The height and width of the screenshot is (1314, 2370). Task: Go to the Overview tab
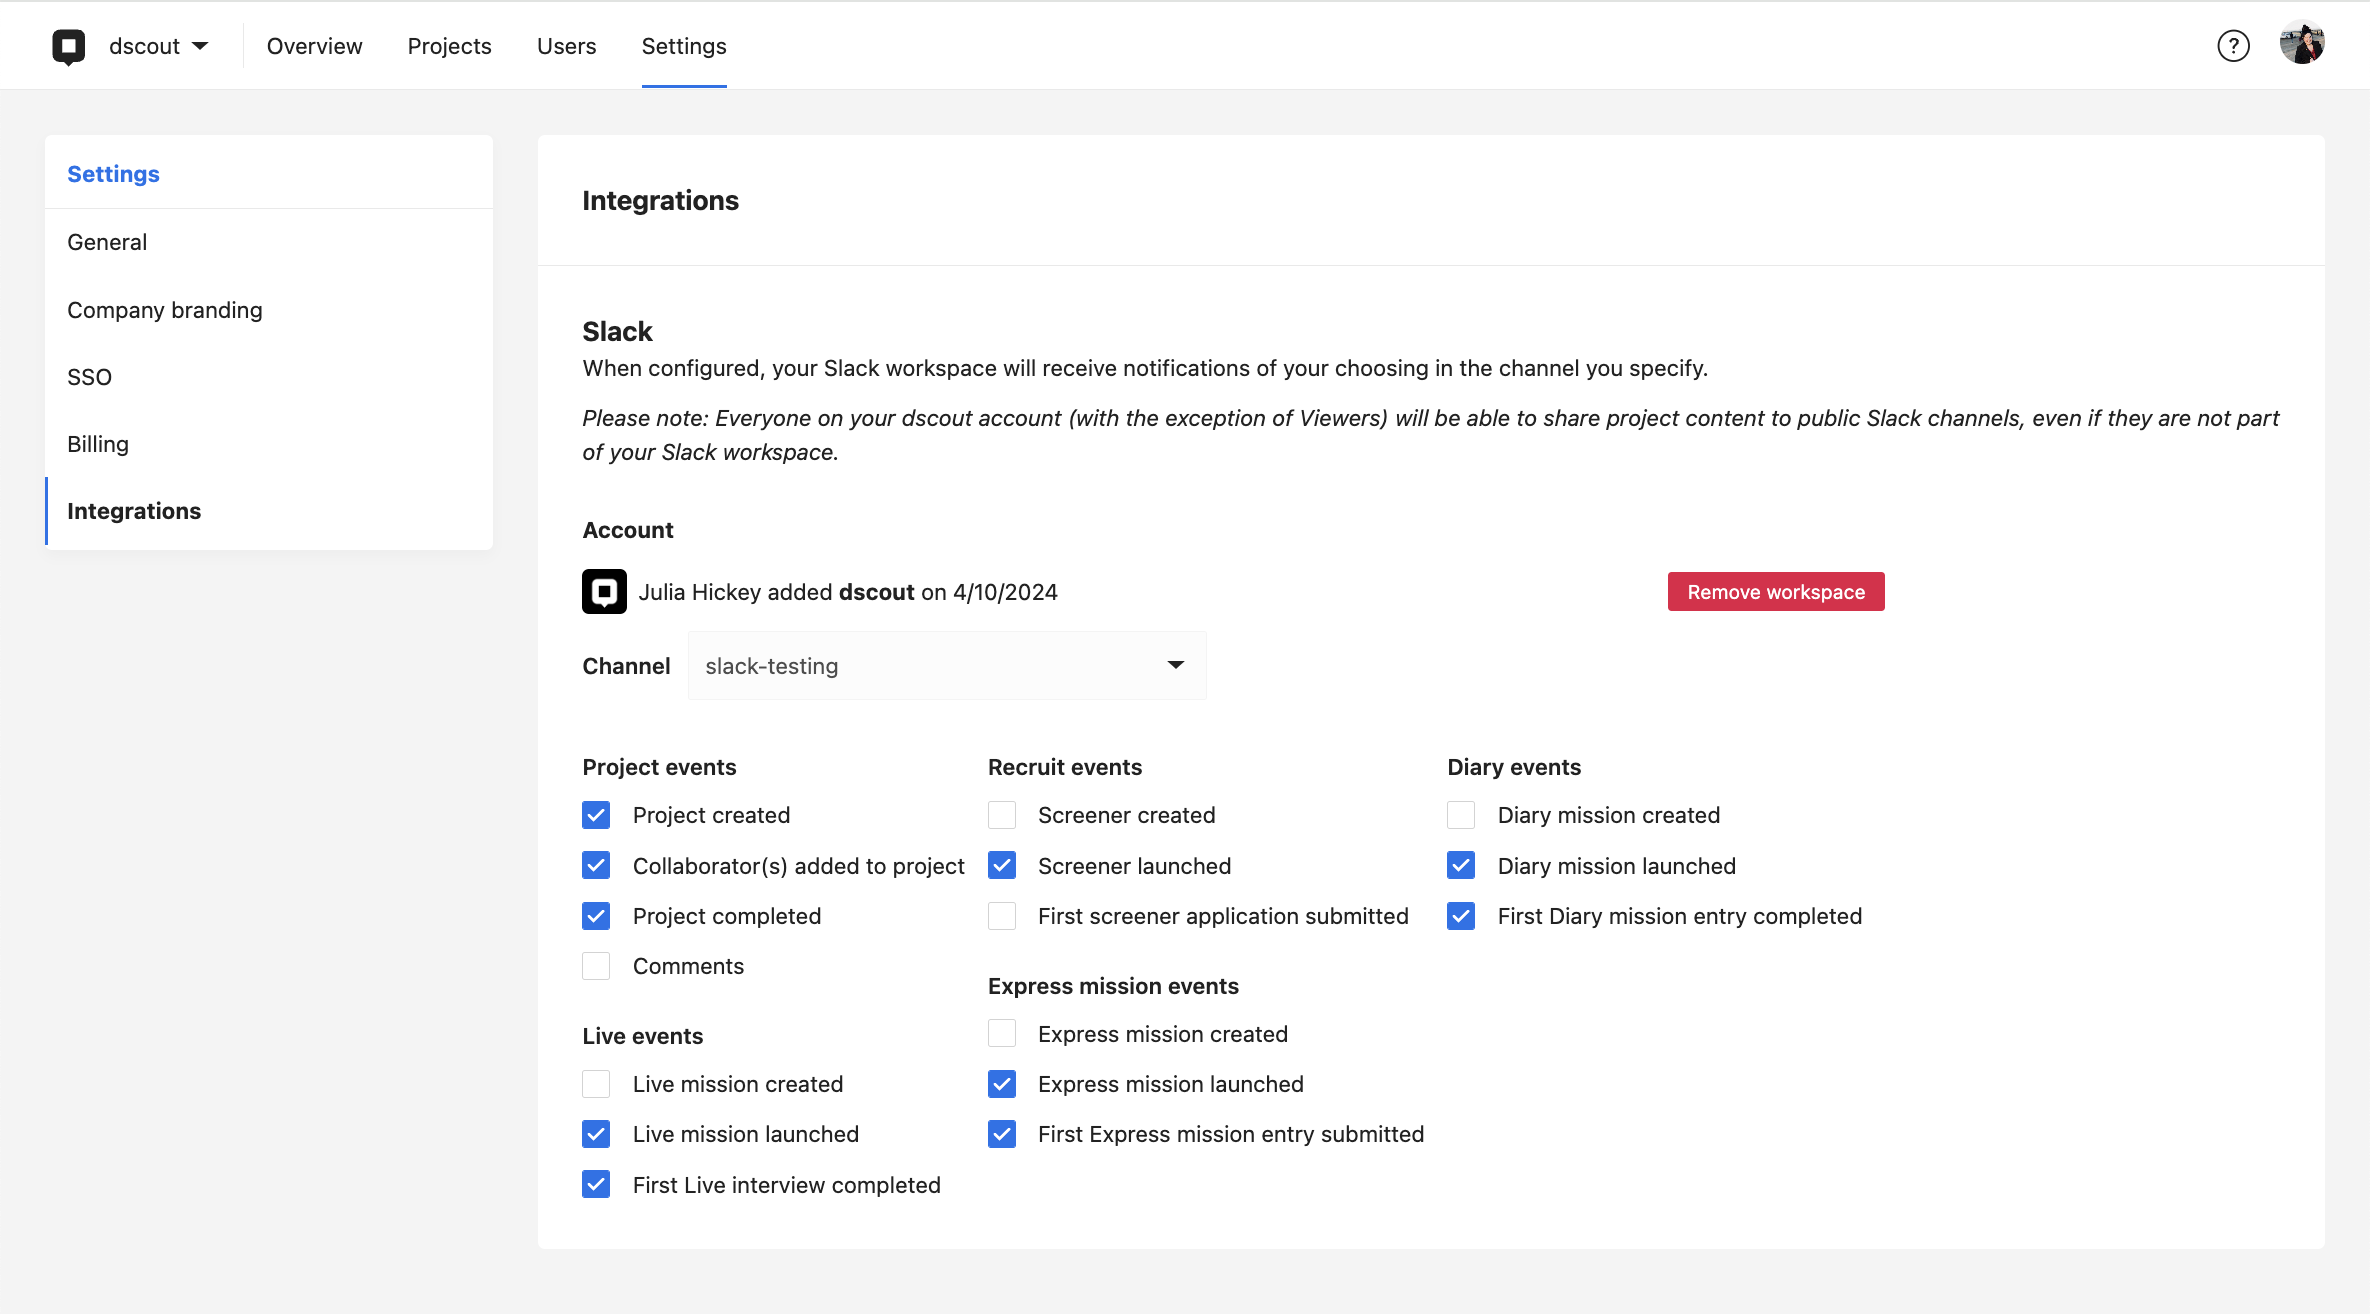314,46
